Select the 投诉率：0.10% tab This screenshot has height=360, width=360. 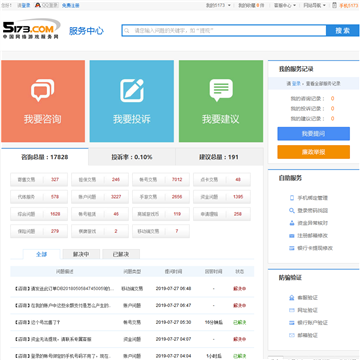coord(132,157)
